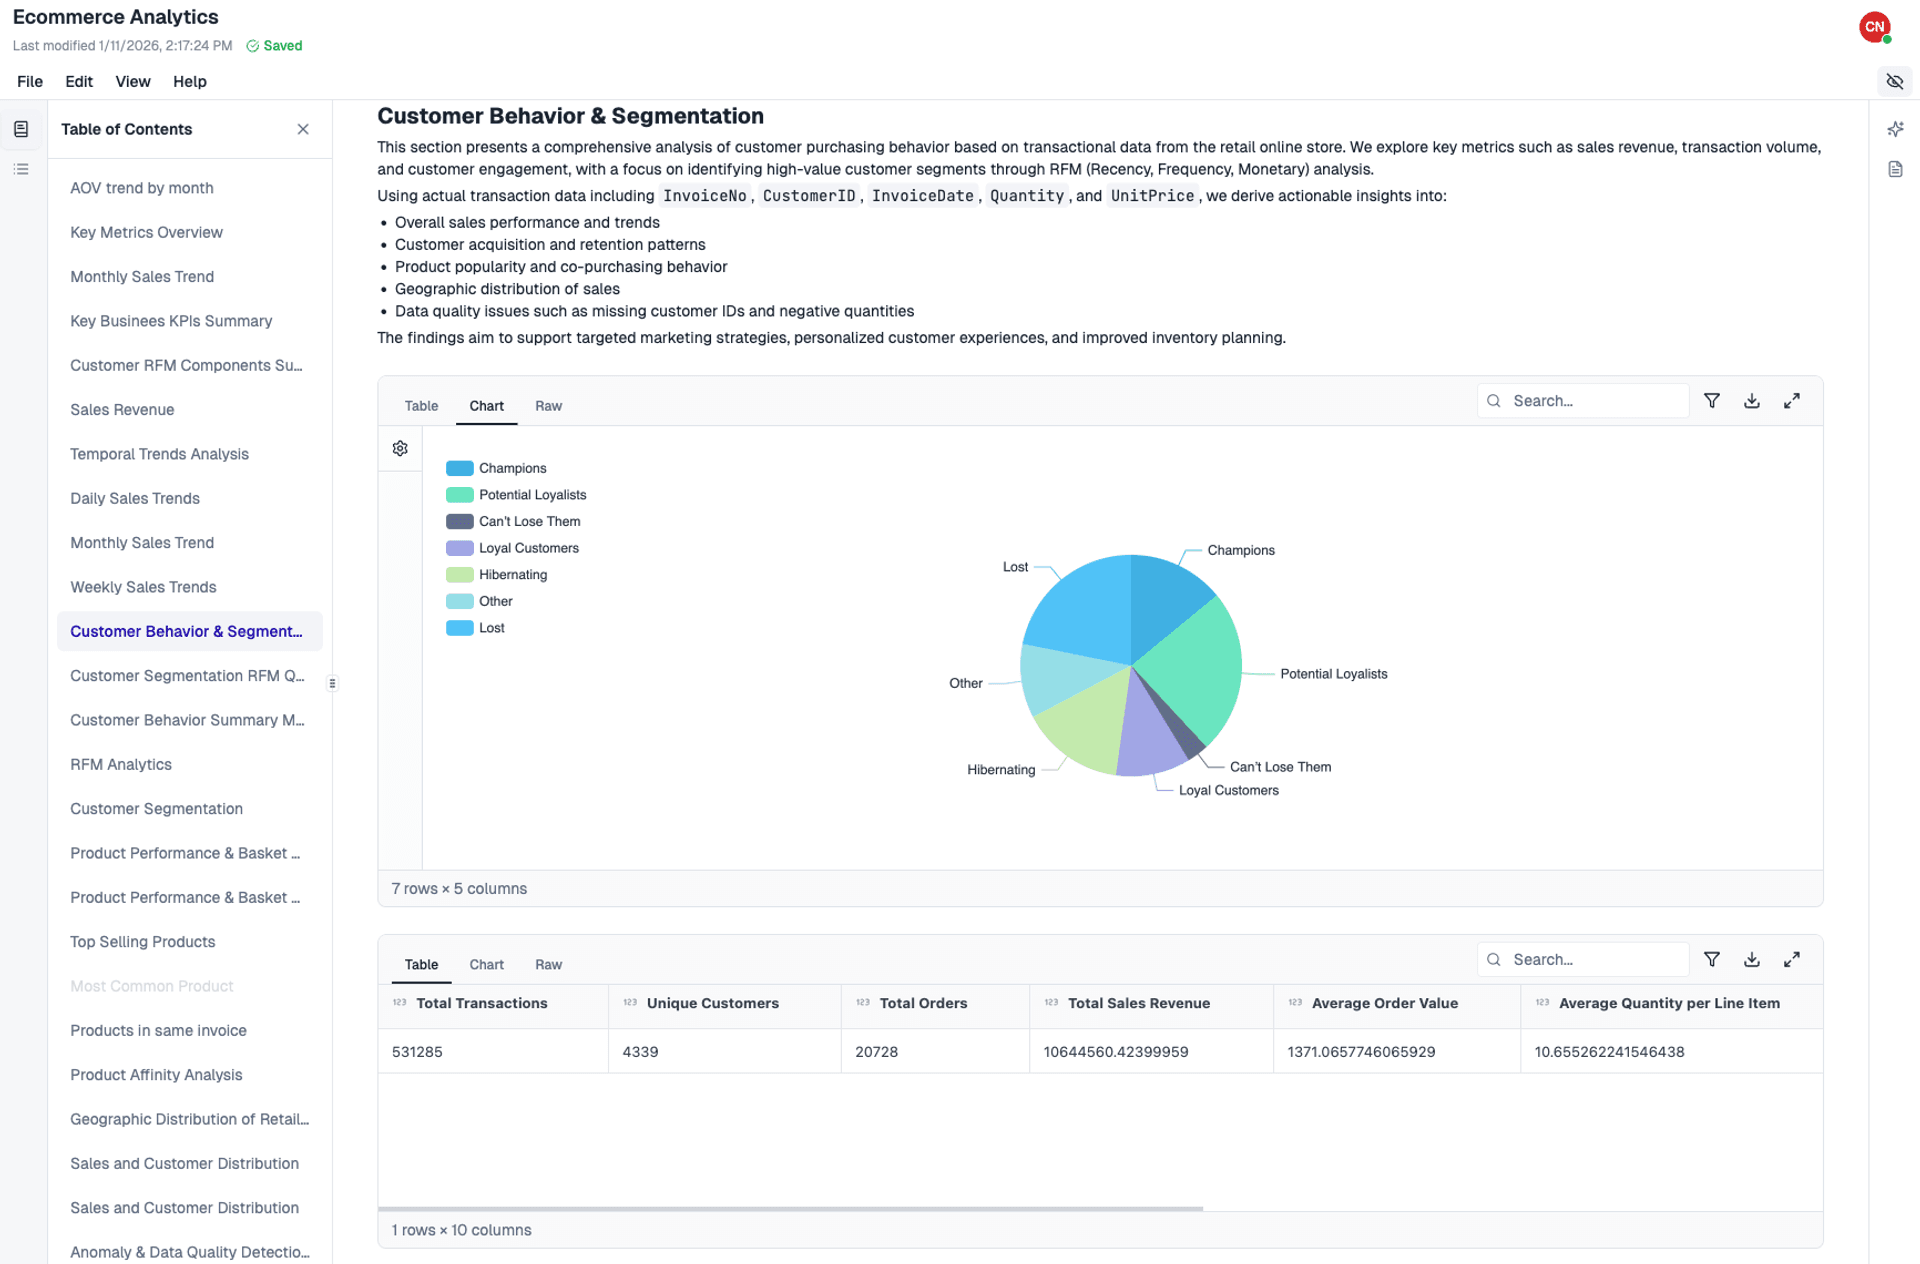Open the AI sparkles icon in the right rail

1896,129
